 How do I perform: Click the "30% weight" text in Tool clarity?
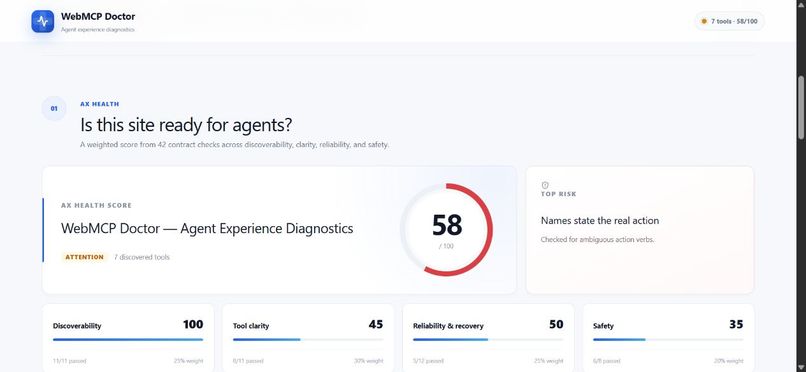(x=369, y=361)
